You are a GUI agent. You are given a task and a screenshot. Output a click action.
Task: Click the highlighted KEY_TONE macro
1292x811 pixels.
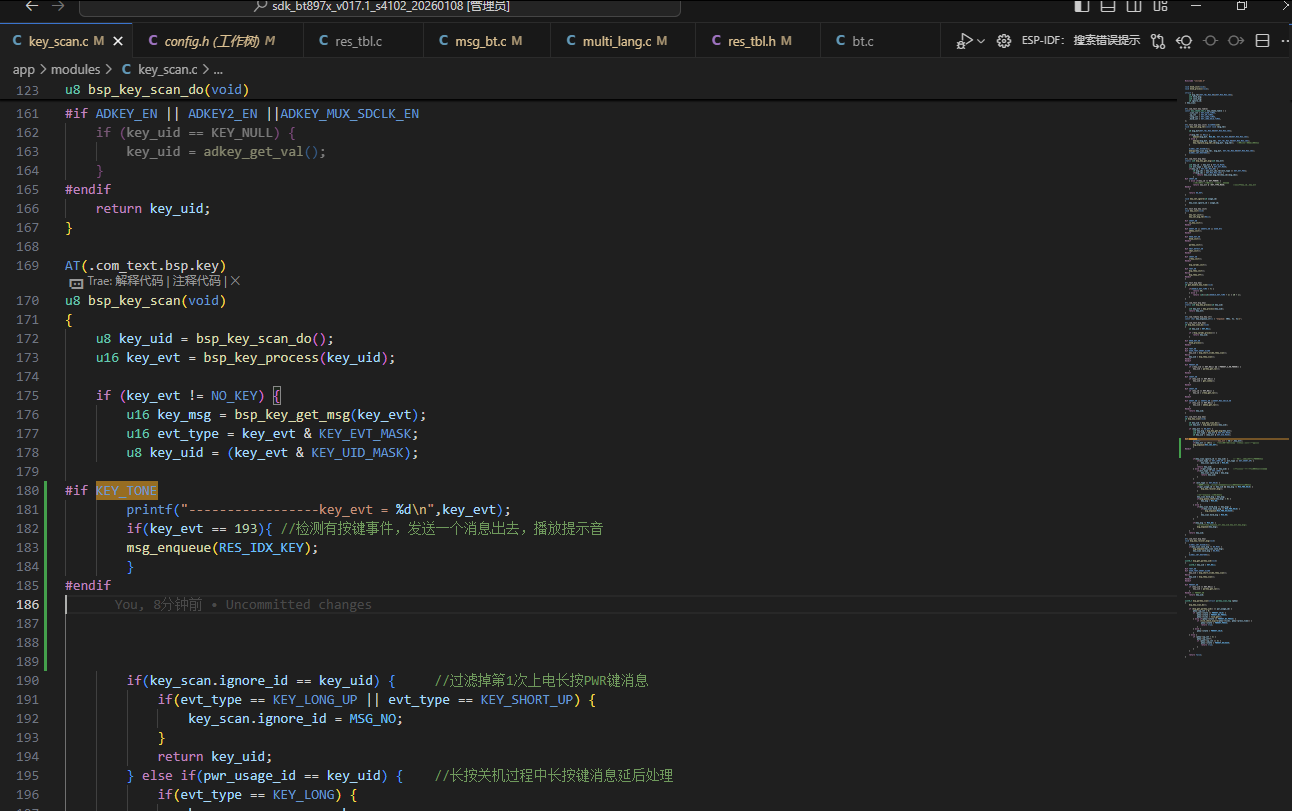click(127, 490)
